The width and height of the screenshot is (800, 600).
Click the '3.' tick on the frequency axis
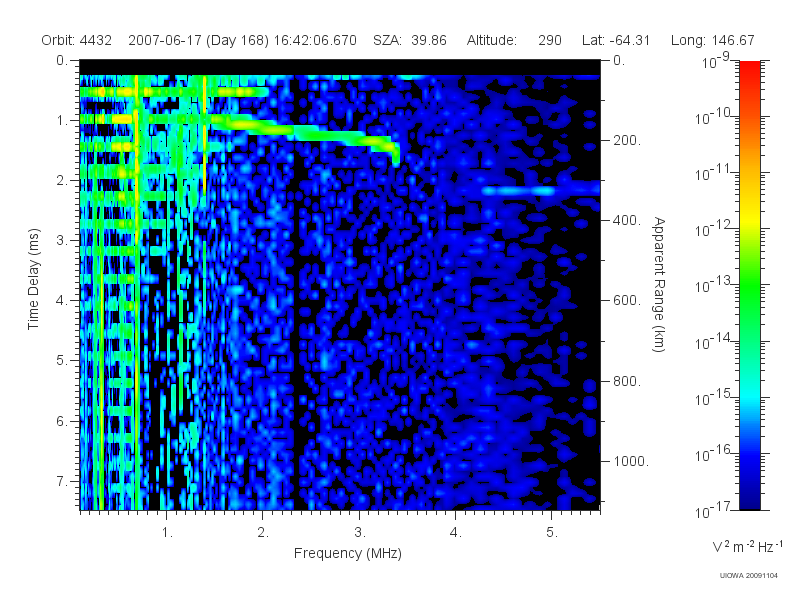tap(360, 533)
